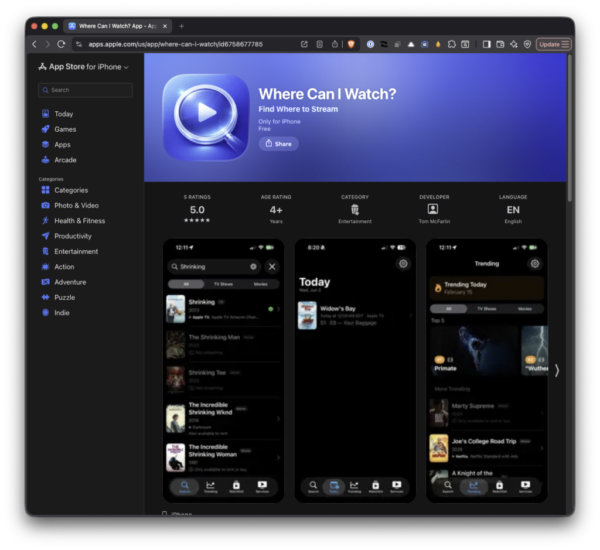Reload the App Store page
Viewport: 600px width, 550px height.
point(61,44)
